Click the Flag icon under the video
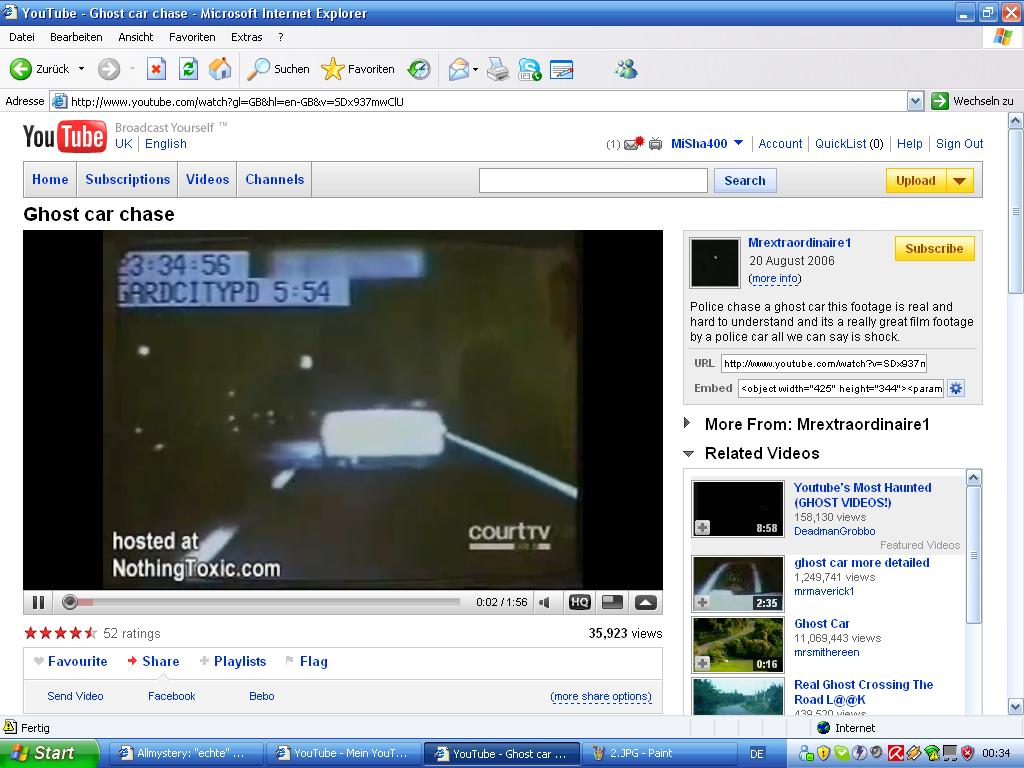Image resolution: width=1024 pixels, height=768 pixels. pos(289,661)
